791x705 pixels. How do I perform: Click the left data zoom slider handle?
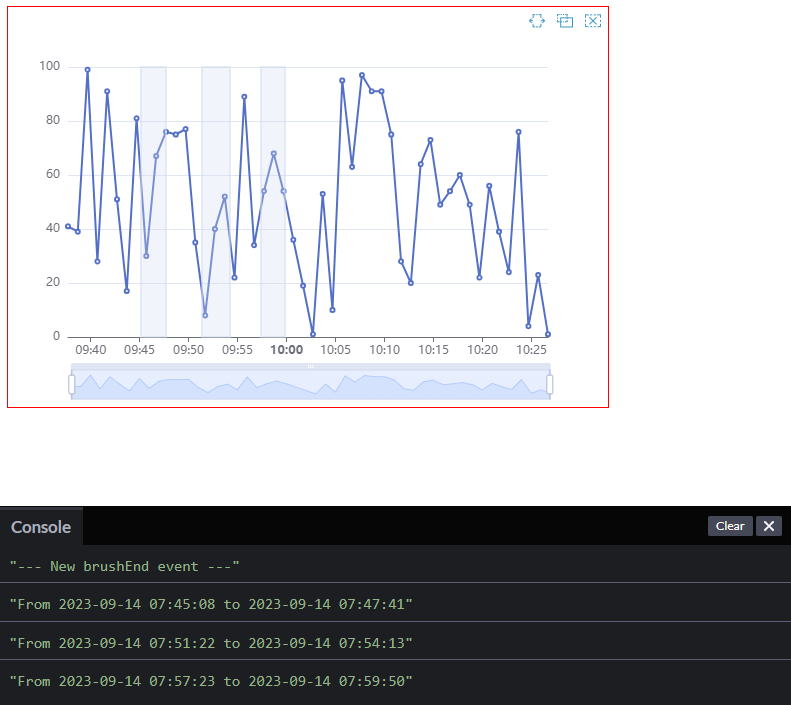coord(72,384)
